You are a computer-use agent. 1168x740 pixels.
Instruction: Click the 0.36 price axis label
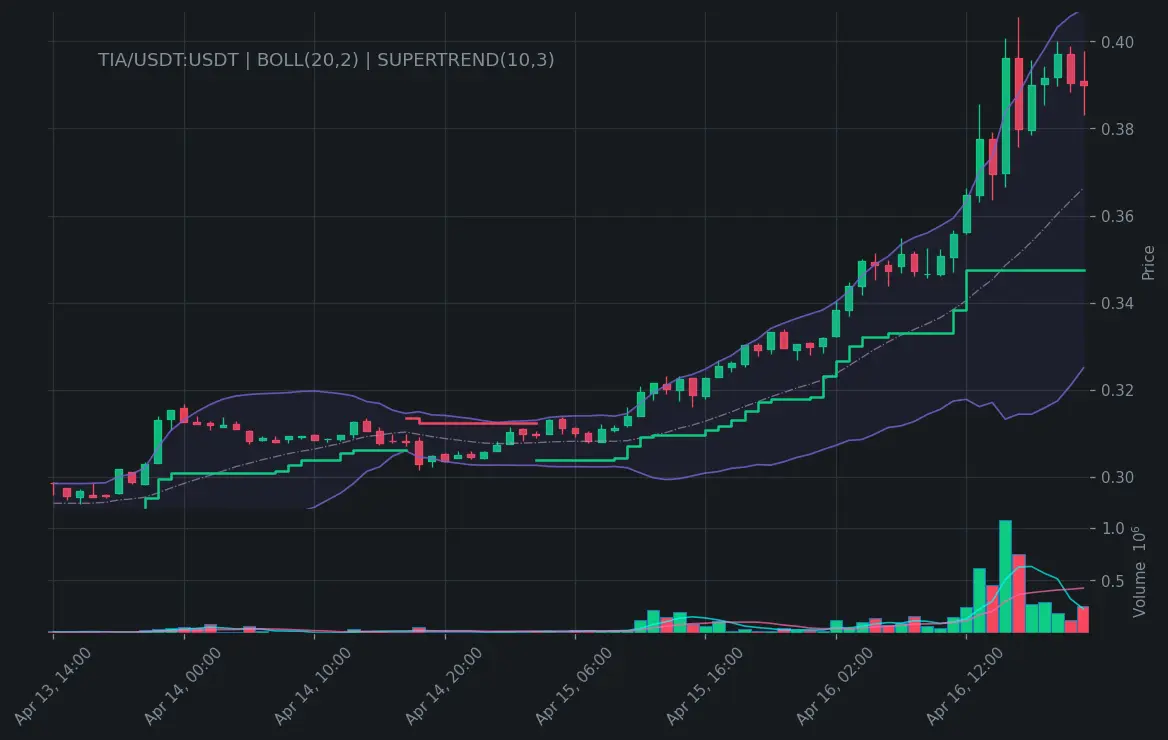click(x=1117, y=216)
